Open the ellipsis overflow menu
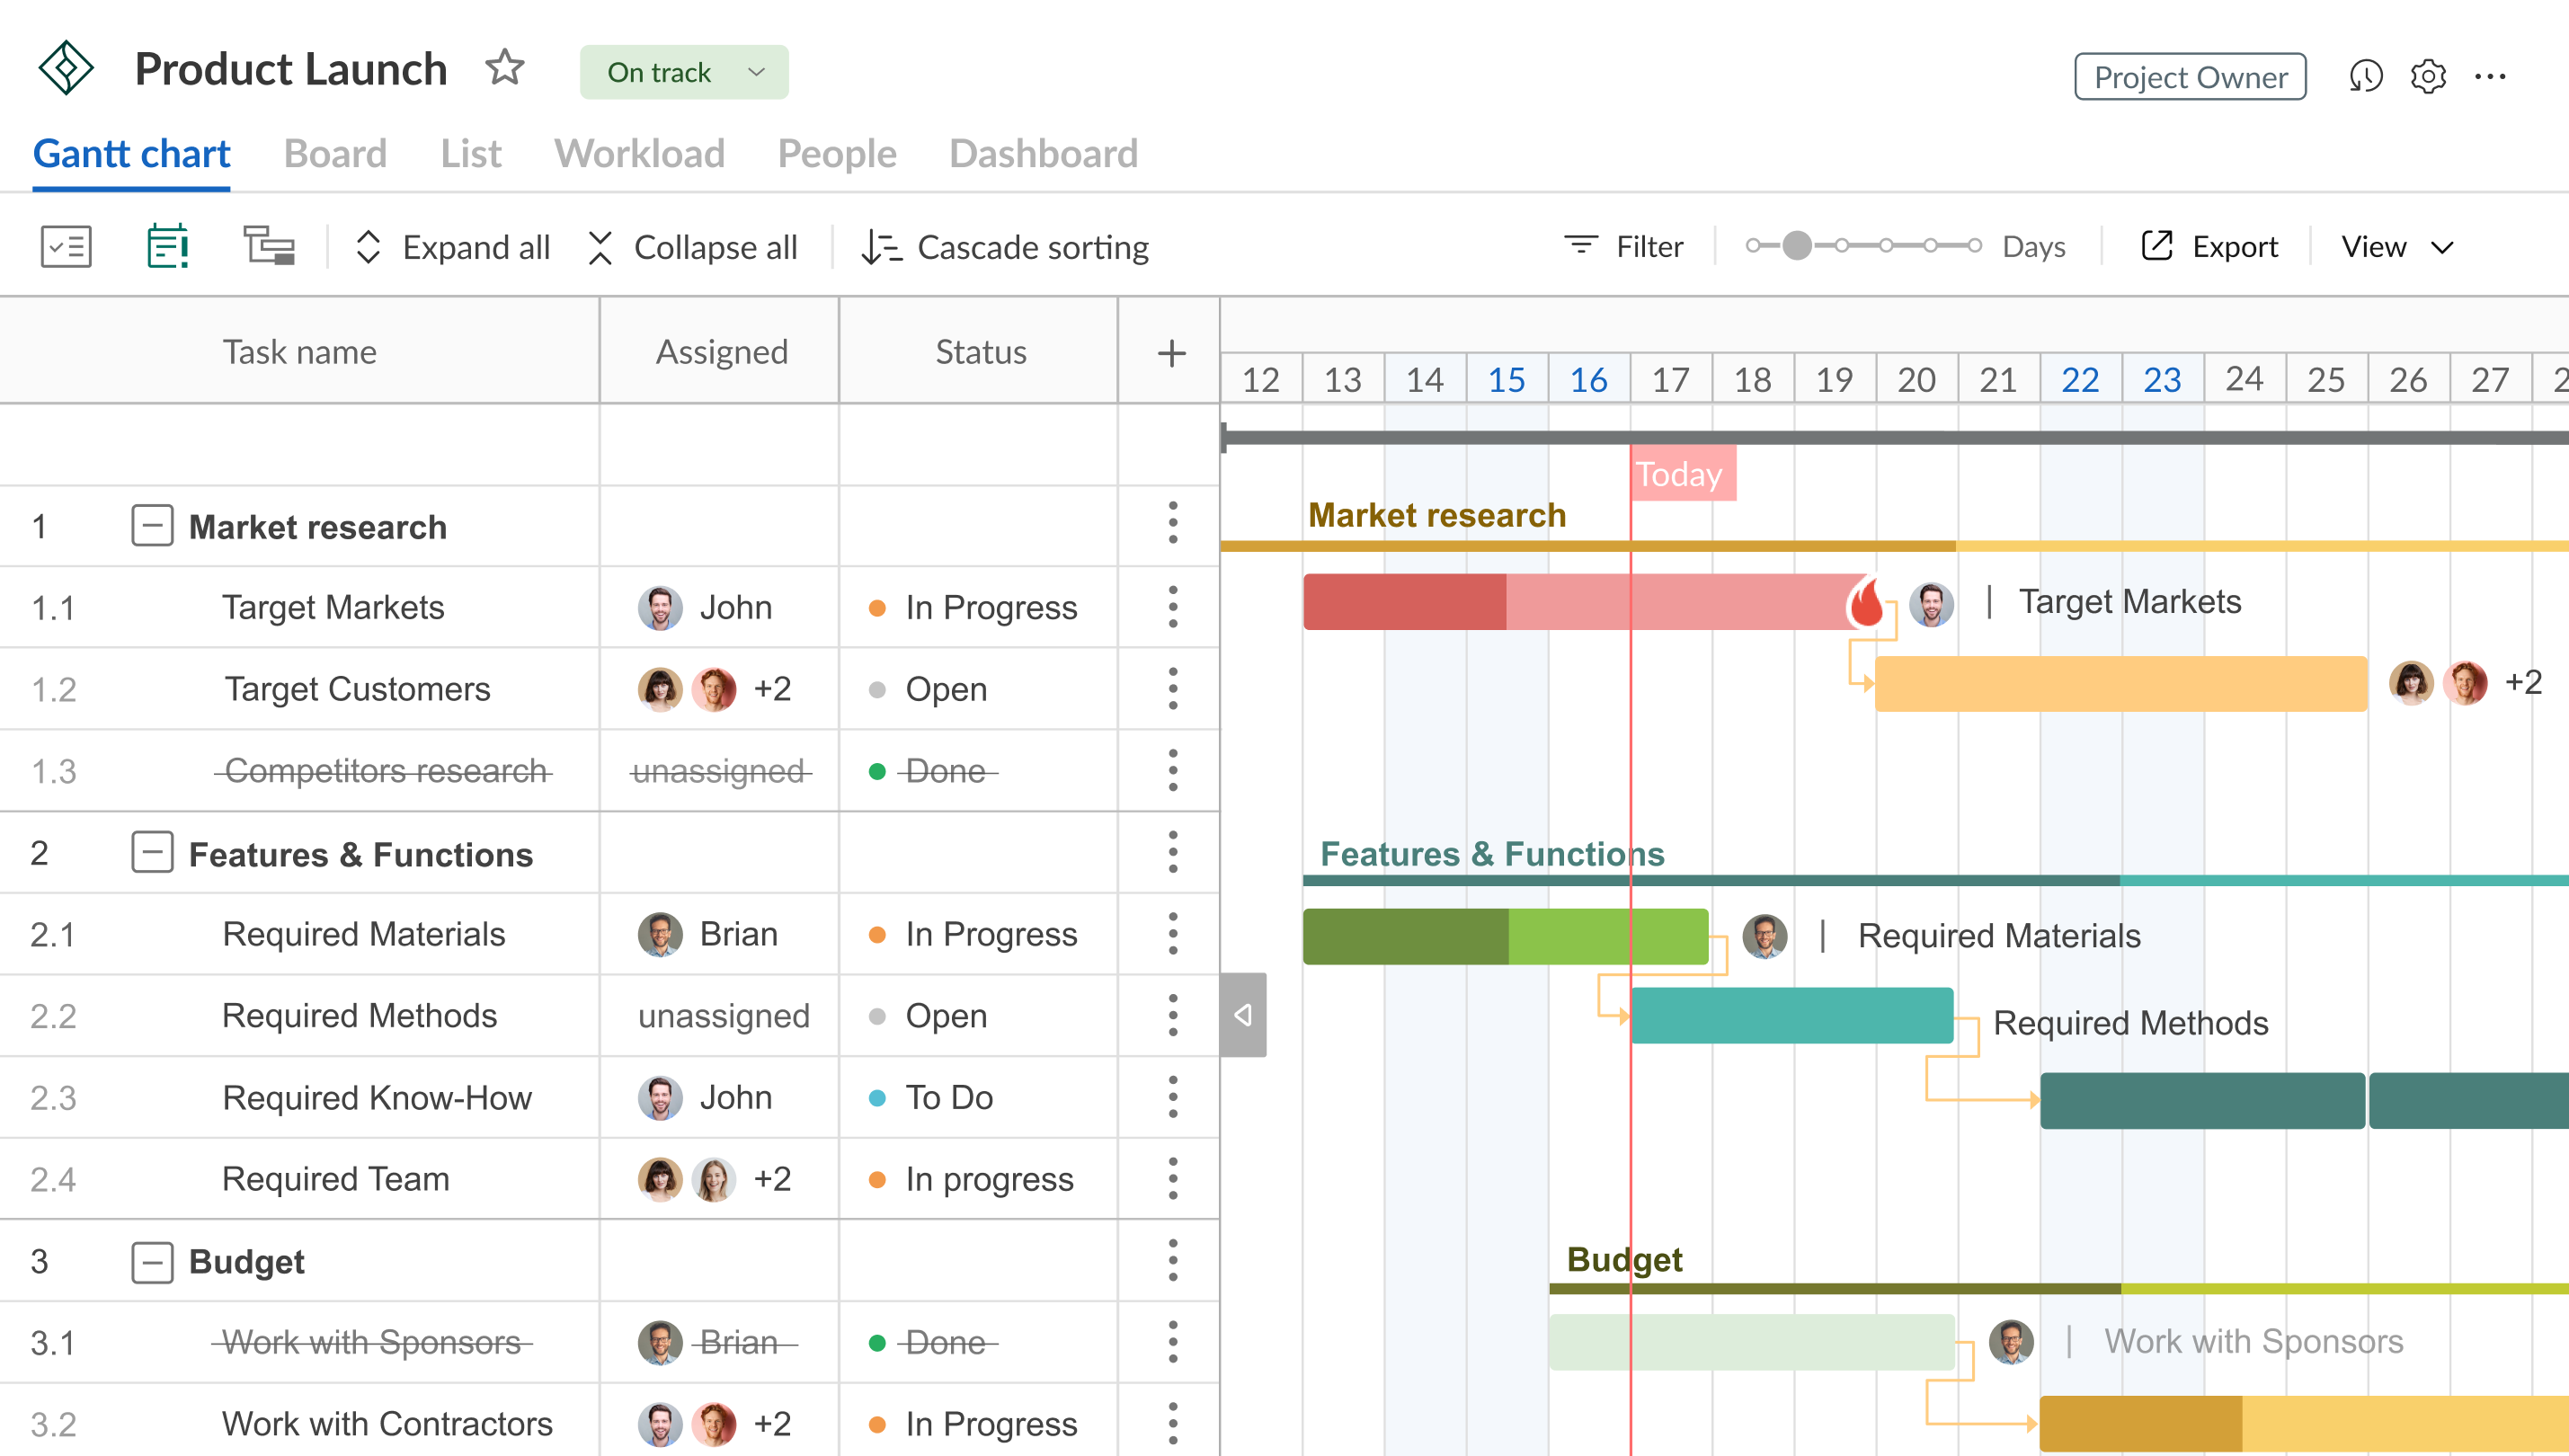2569x1456 pixels. (2491, 76)
